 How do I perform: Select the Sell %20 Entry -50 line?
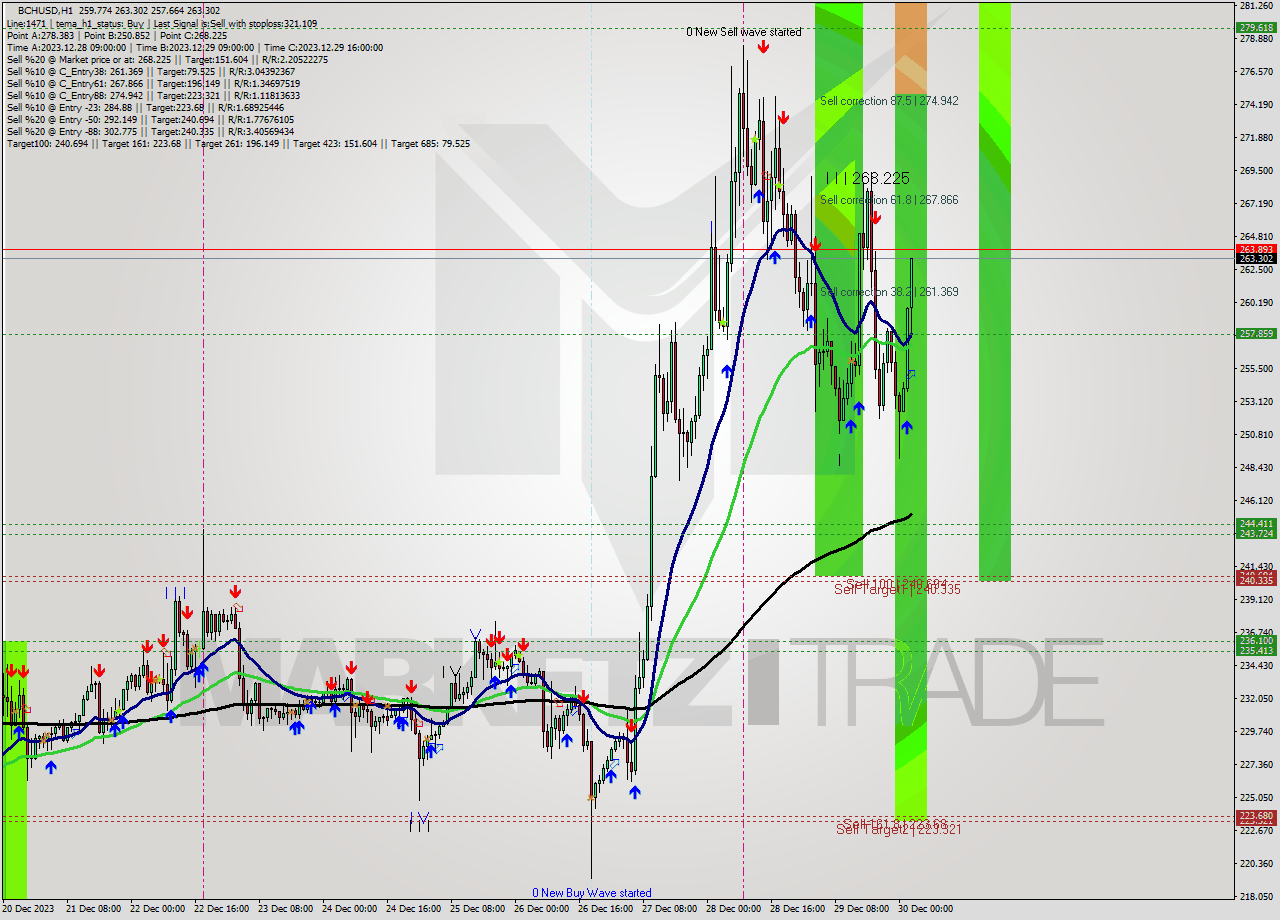150,119
